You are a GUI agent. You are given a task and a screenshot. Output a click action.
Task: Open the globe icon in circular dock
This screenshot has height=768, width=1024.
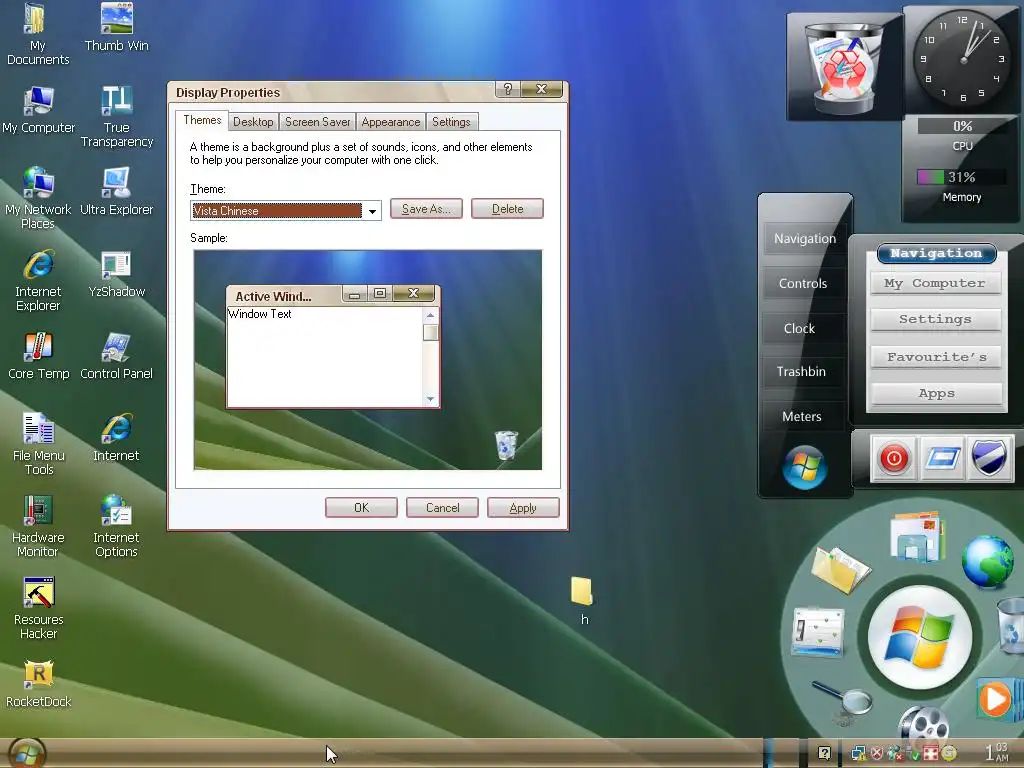click(988, 561)
